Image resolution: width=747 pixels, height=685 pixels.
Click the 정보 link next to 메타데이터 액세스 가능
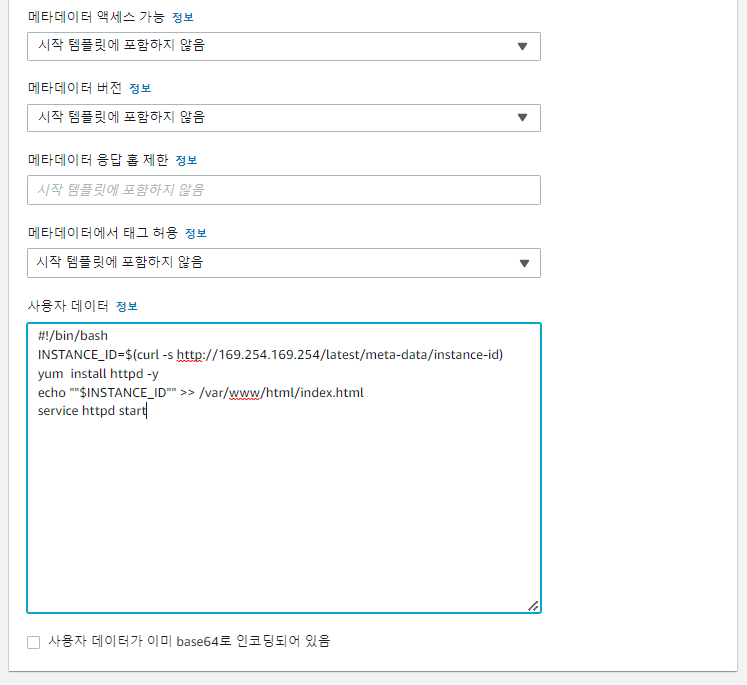click(182, 18)
